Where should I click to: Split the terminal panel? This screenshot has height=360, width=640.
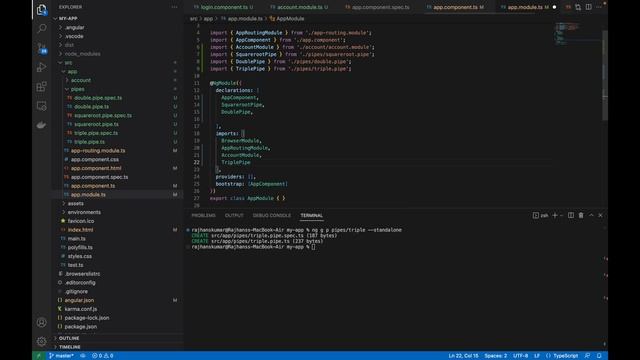coord(571,215)
